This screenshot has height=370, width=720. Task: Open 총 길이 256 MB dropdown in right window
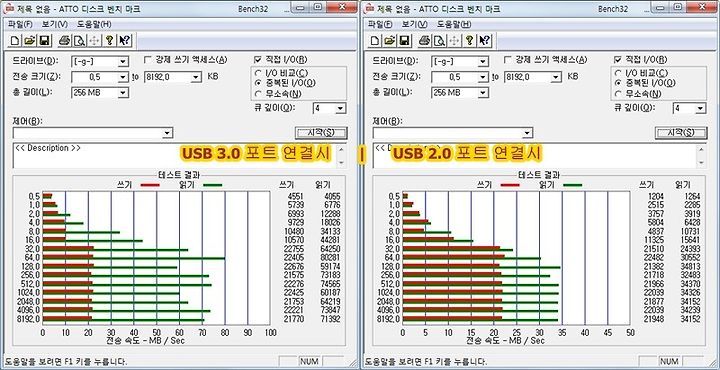[x=483, y=93]
